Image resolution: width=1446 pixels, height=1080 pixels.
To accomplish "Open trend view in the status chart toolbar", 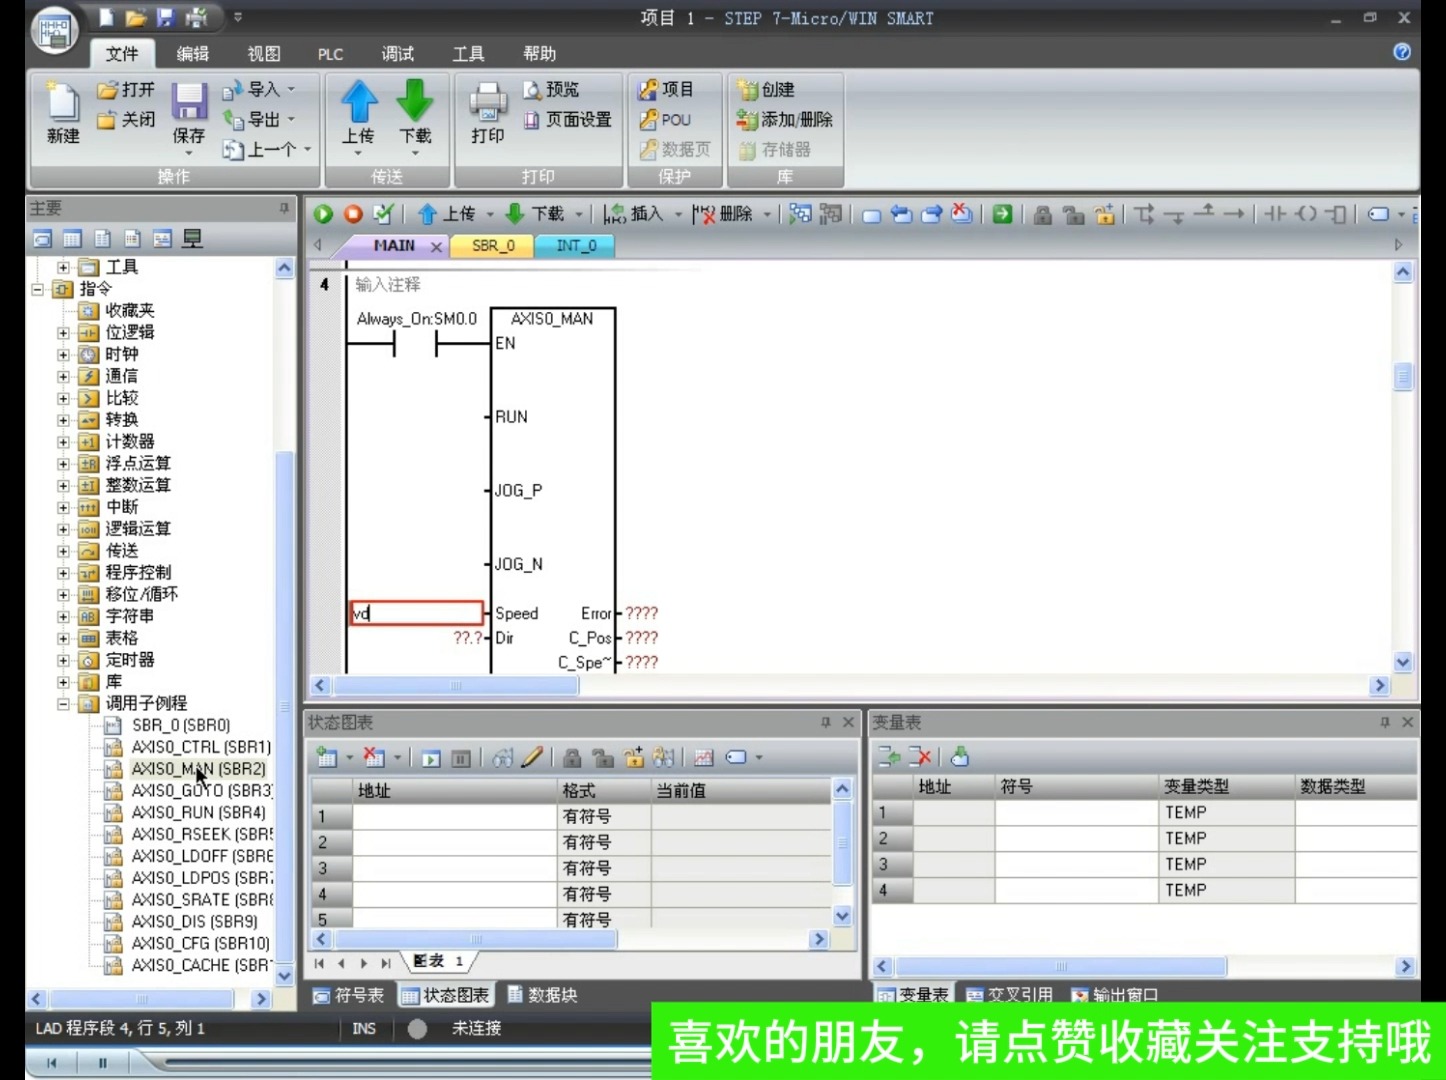I will (x=705, y=757).
